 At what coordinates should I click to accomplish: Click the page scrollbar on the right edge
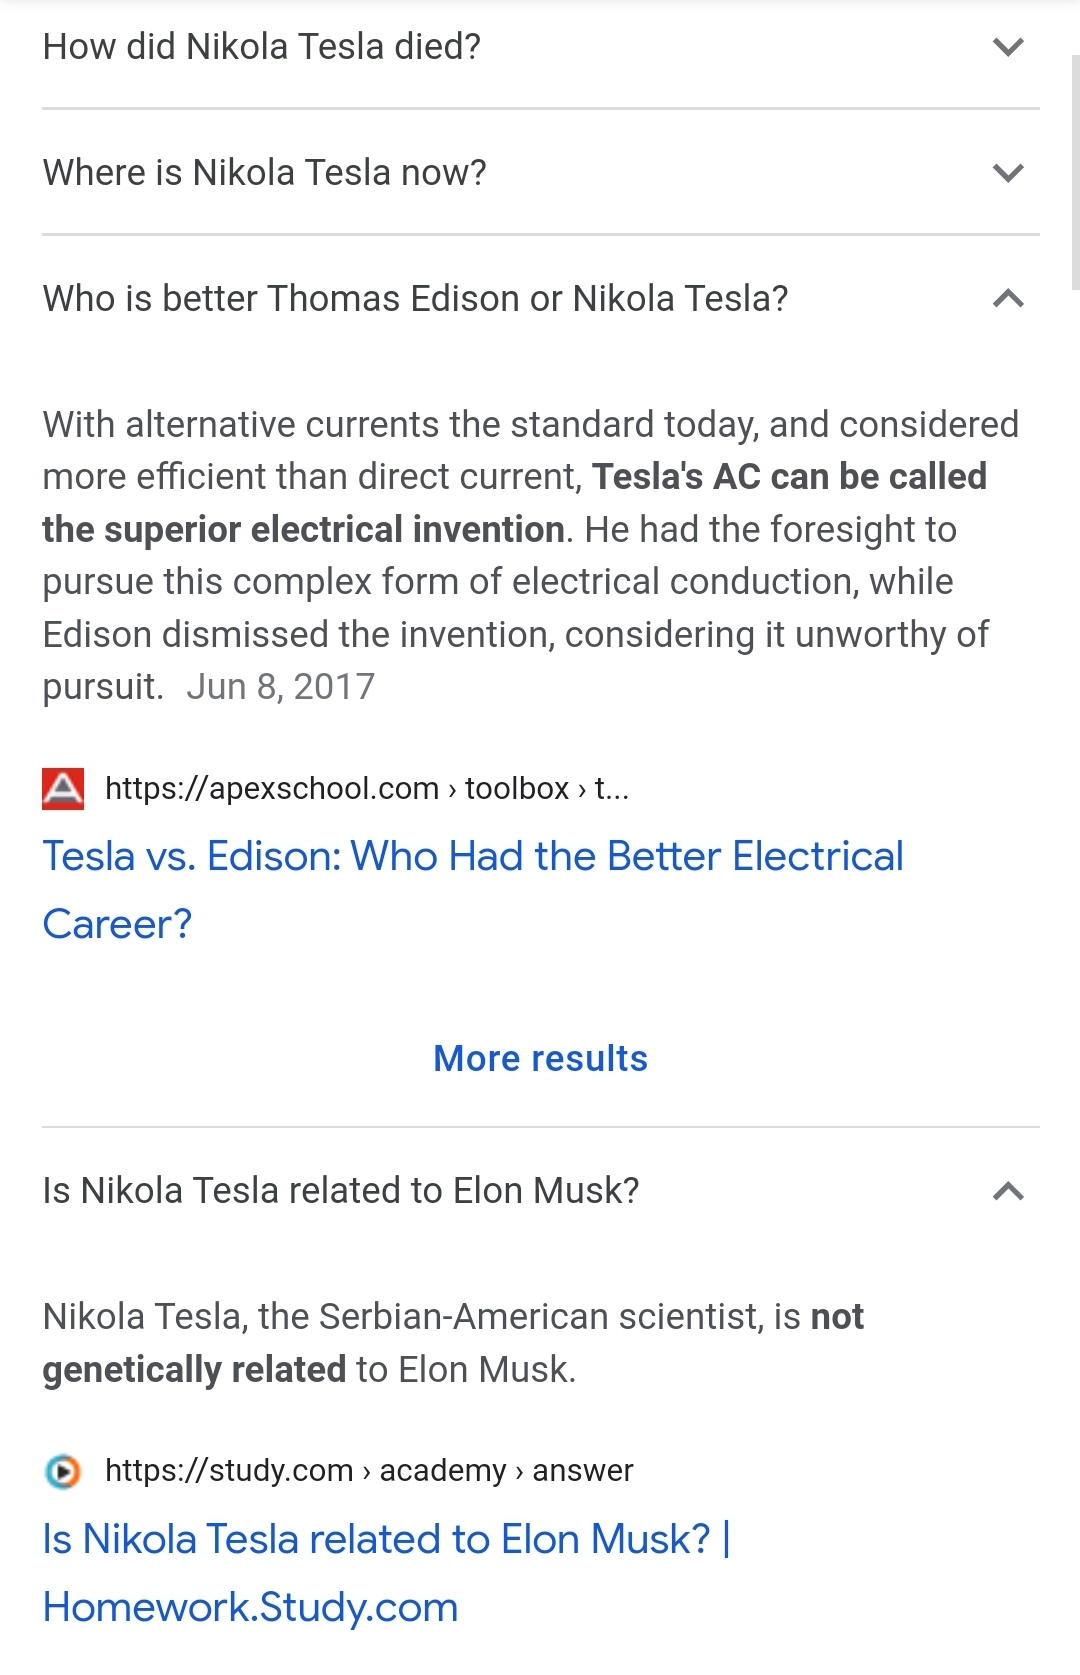click(x=1074, y=170)
